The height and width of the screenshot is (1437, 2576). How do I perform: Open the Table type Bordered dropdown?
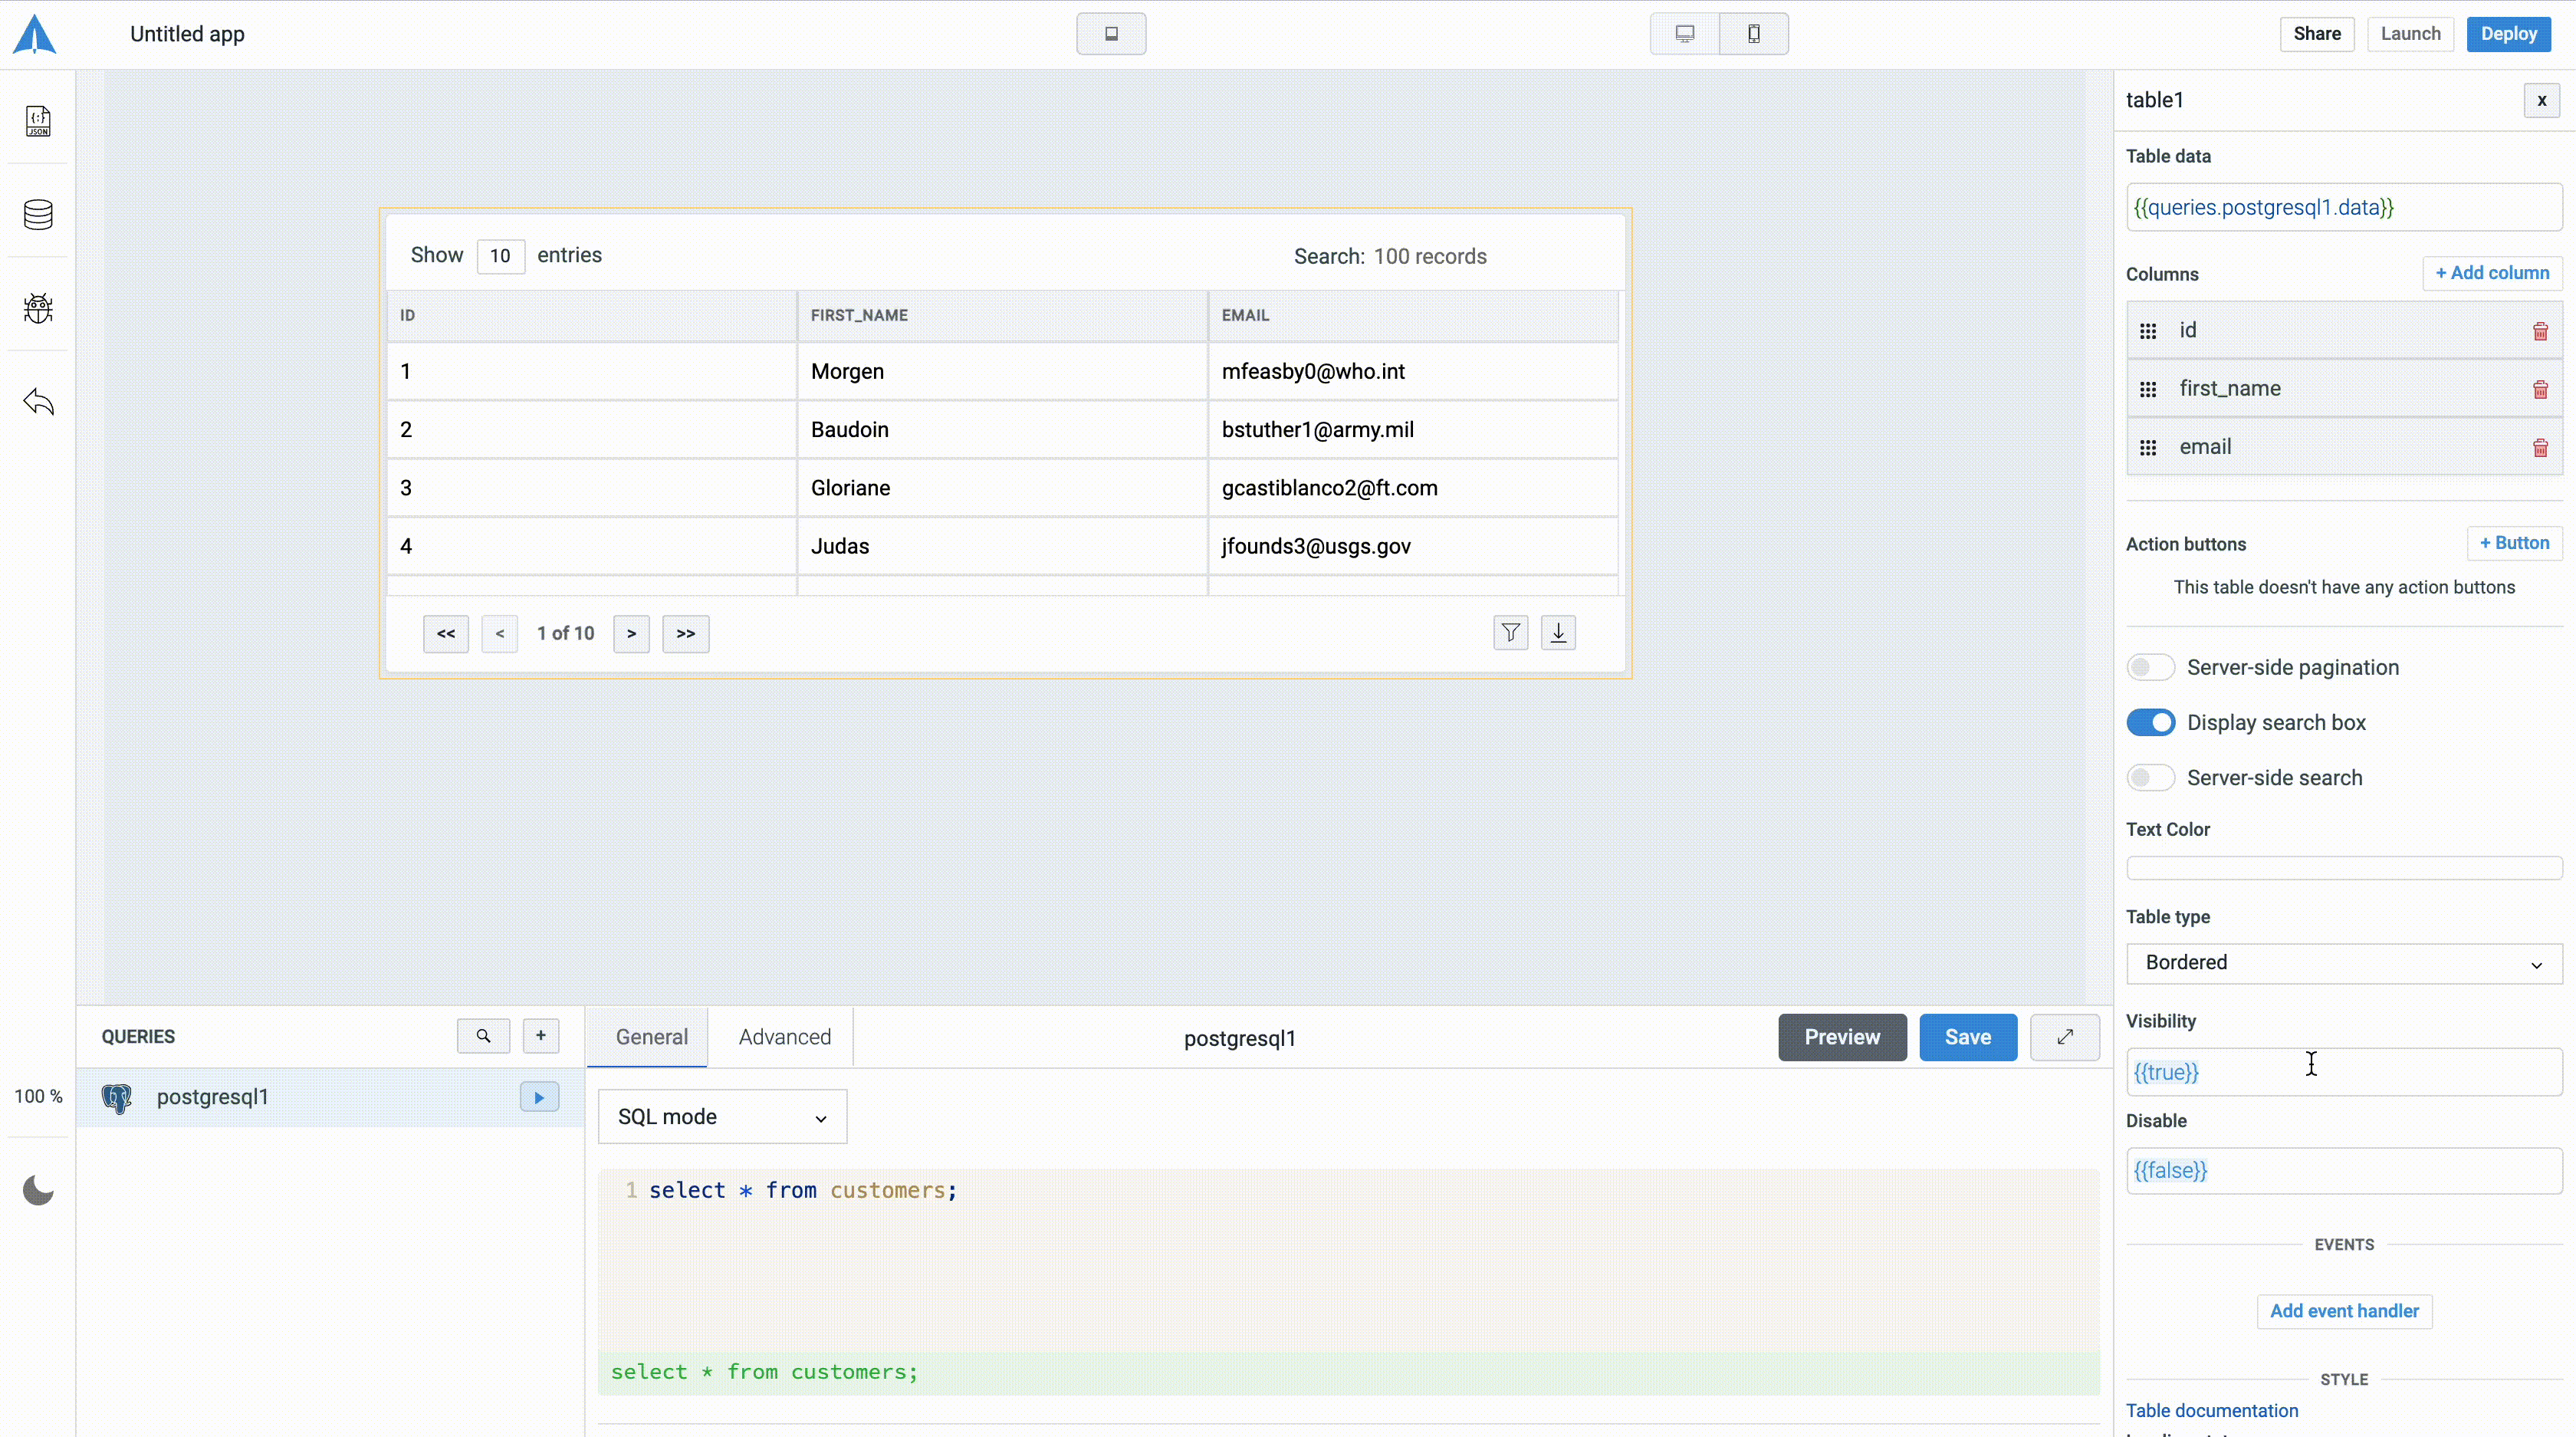2343,963
